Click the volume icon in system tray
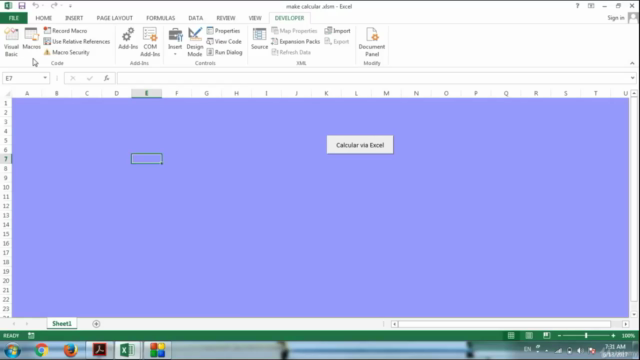The image size is (640, 360). (580, 351)
